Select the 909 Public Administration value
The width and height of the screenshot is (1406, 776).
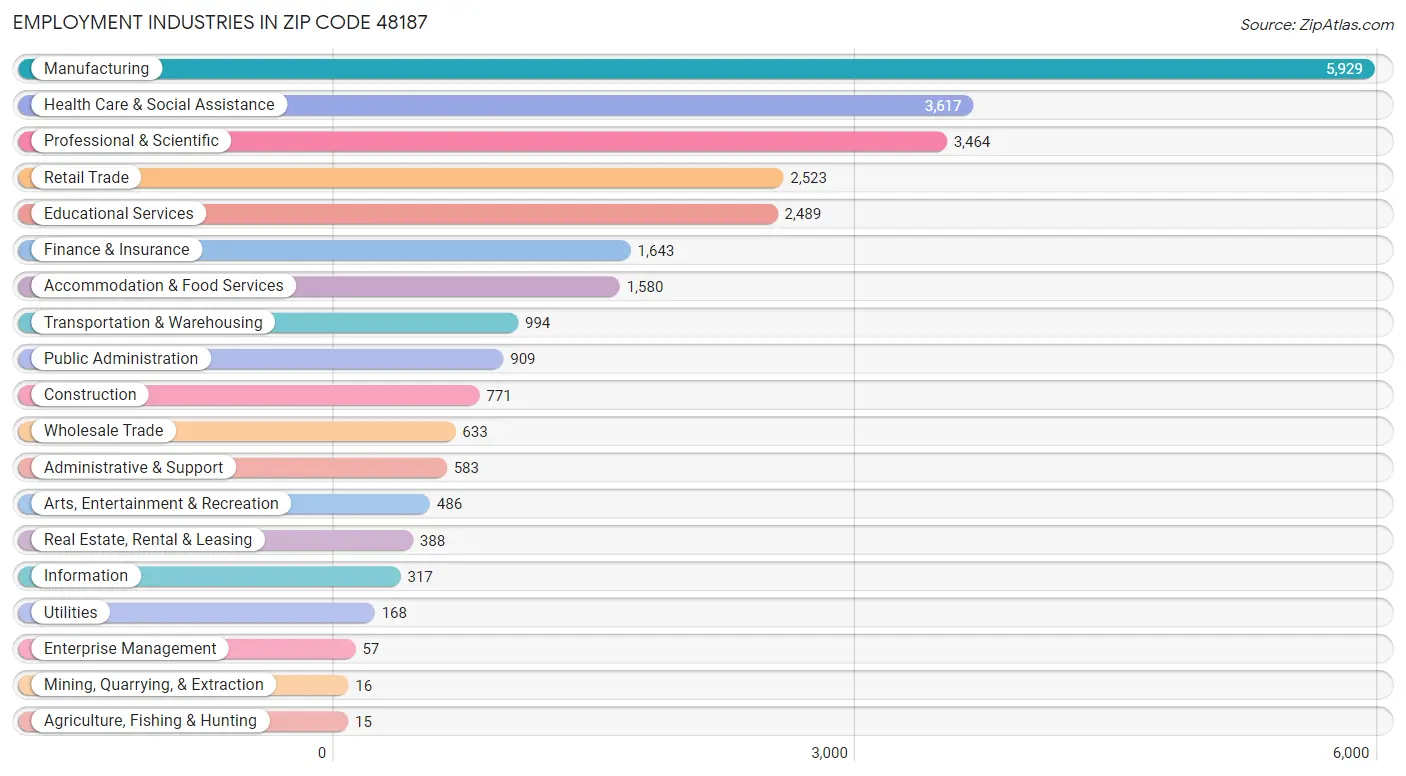522,359
